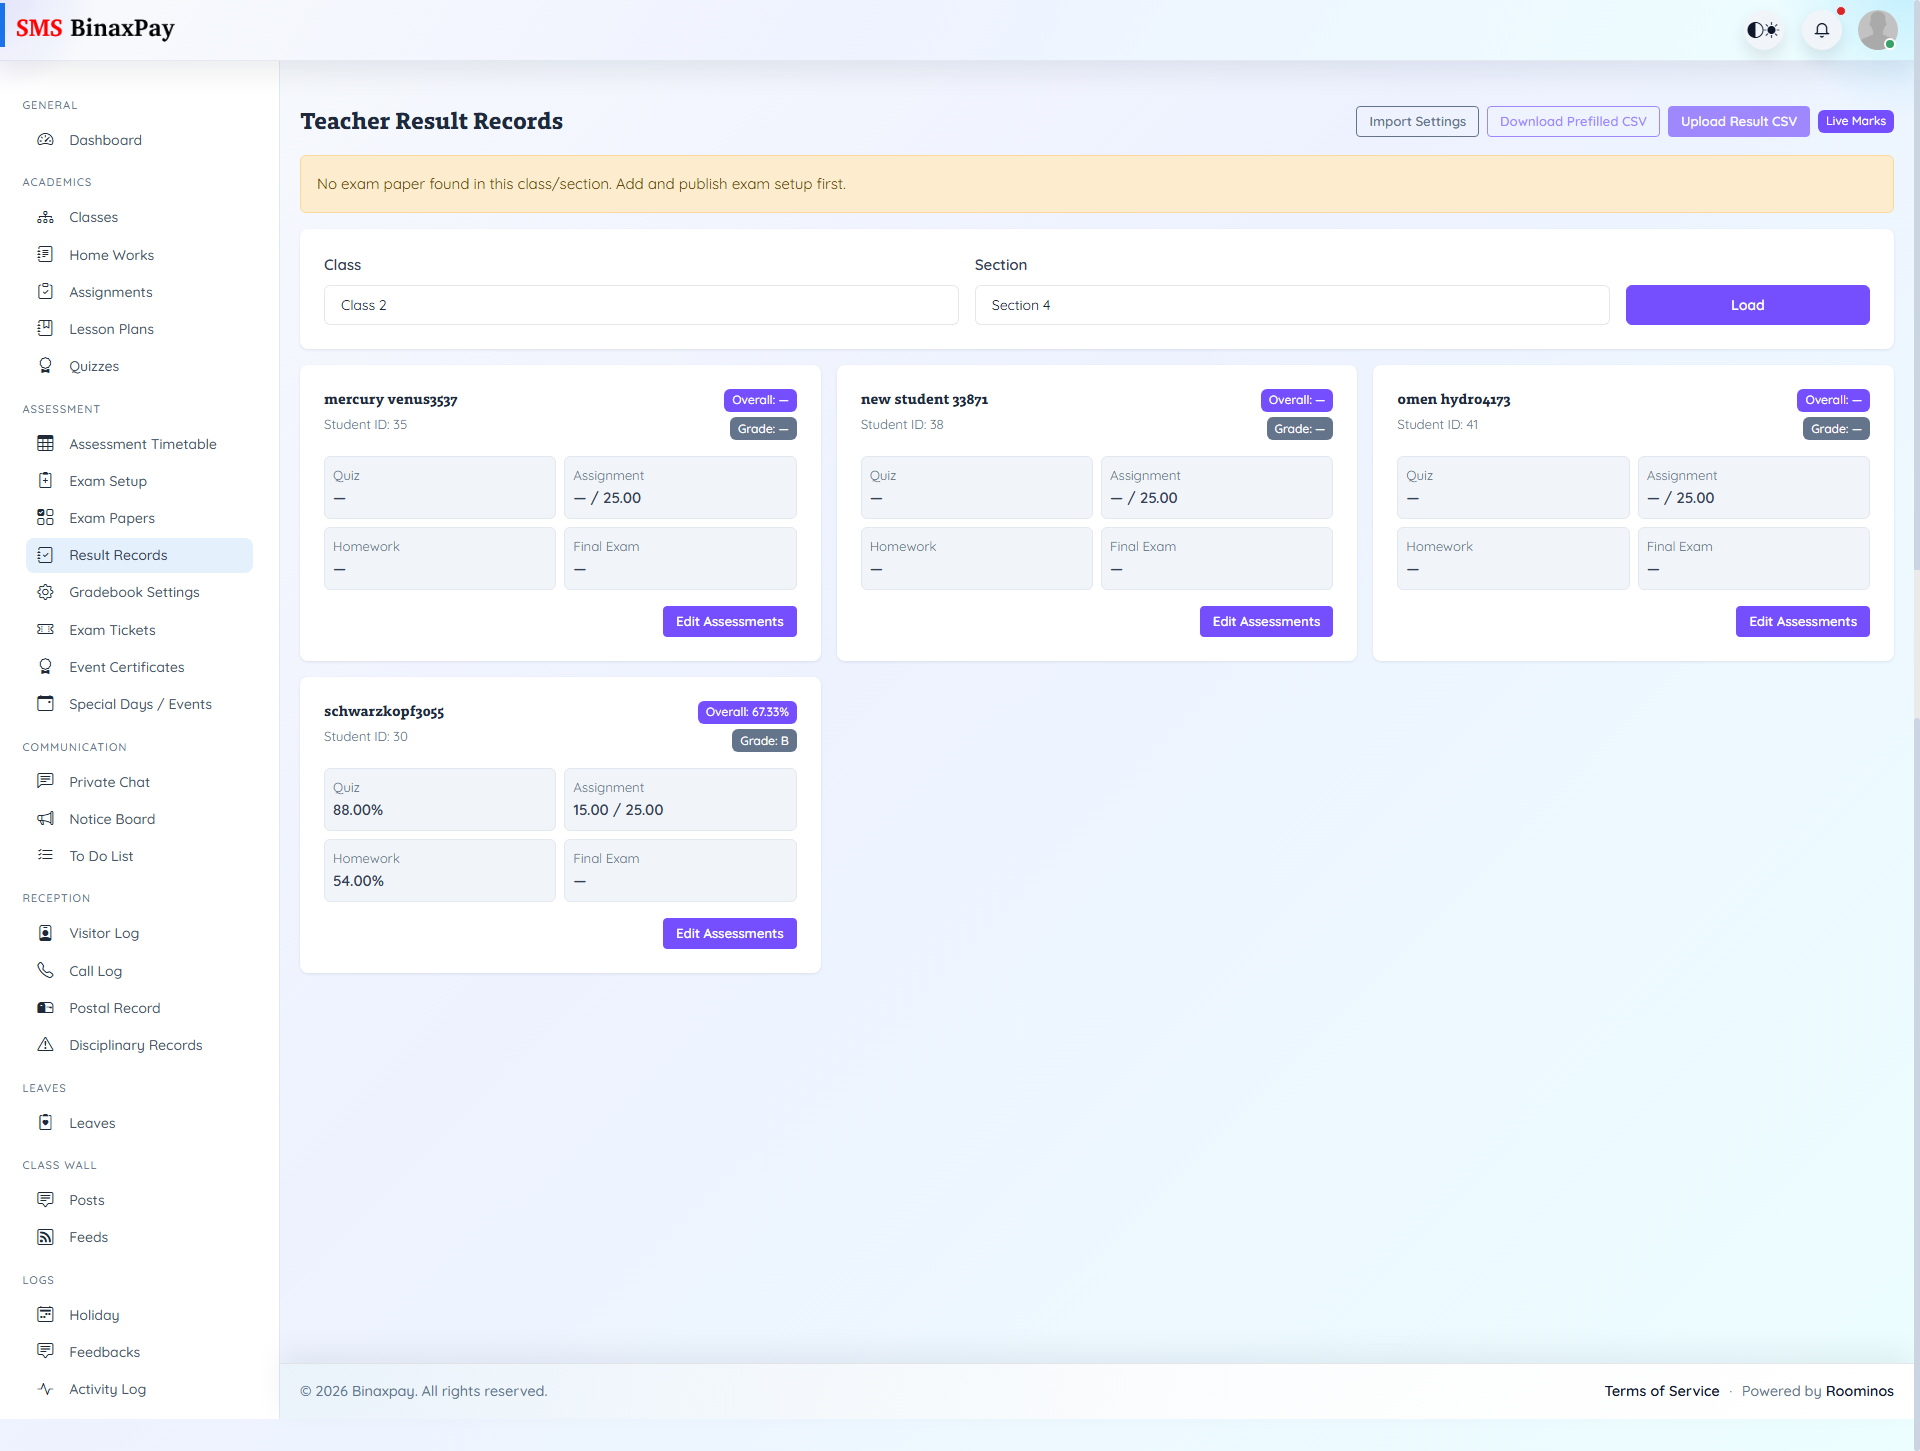
Task: Click the Dashboard gauge icon
Action: pos(45,140)
